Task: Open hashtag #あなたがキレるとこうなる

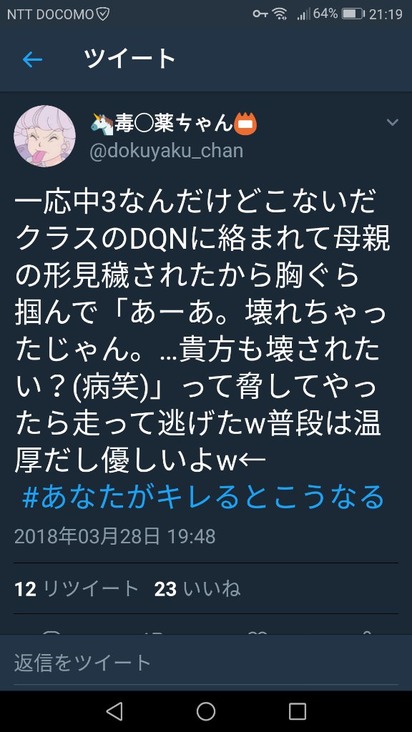Action: (203, 497)
